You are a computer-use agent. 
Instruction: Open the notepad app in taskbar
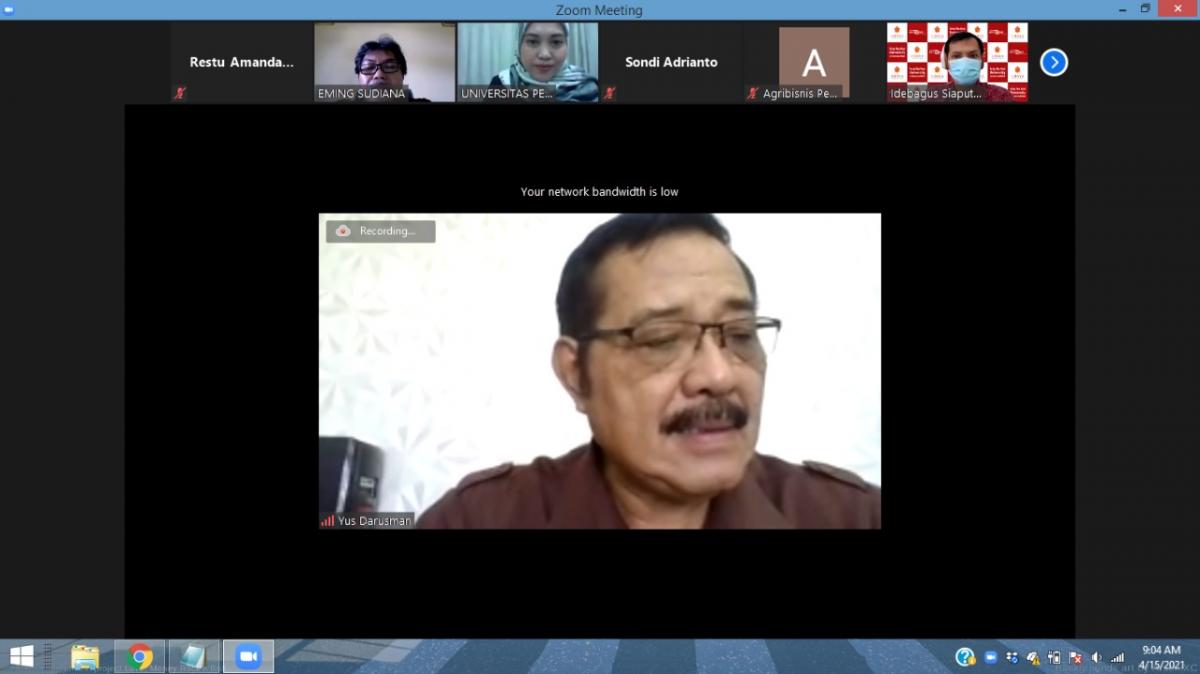[x=193, y=656]
